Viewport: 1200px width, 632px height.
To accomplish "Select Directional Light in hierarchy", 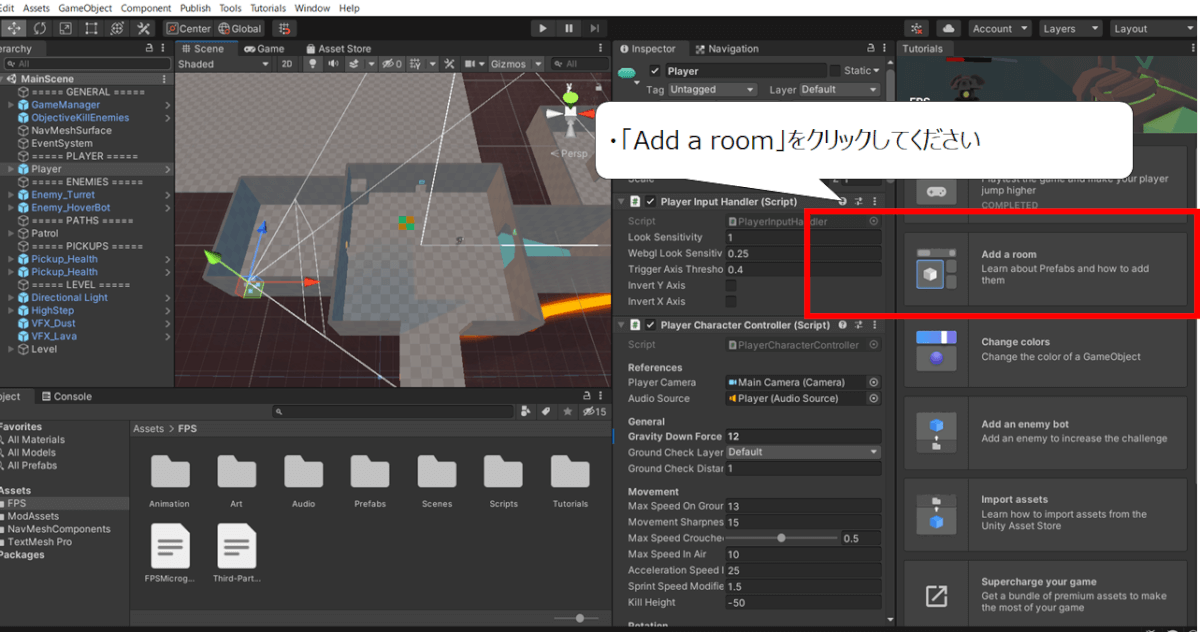I will tap(69, 298).
